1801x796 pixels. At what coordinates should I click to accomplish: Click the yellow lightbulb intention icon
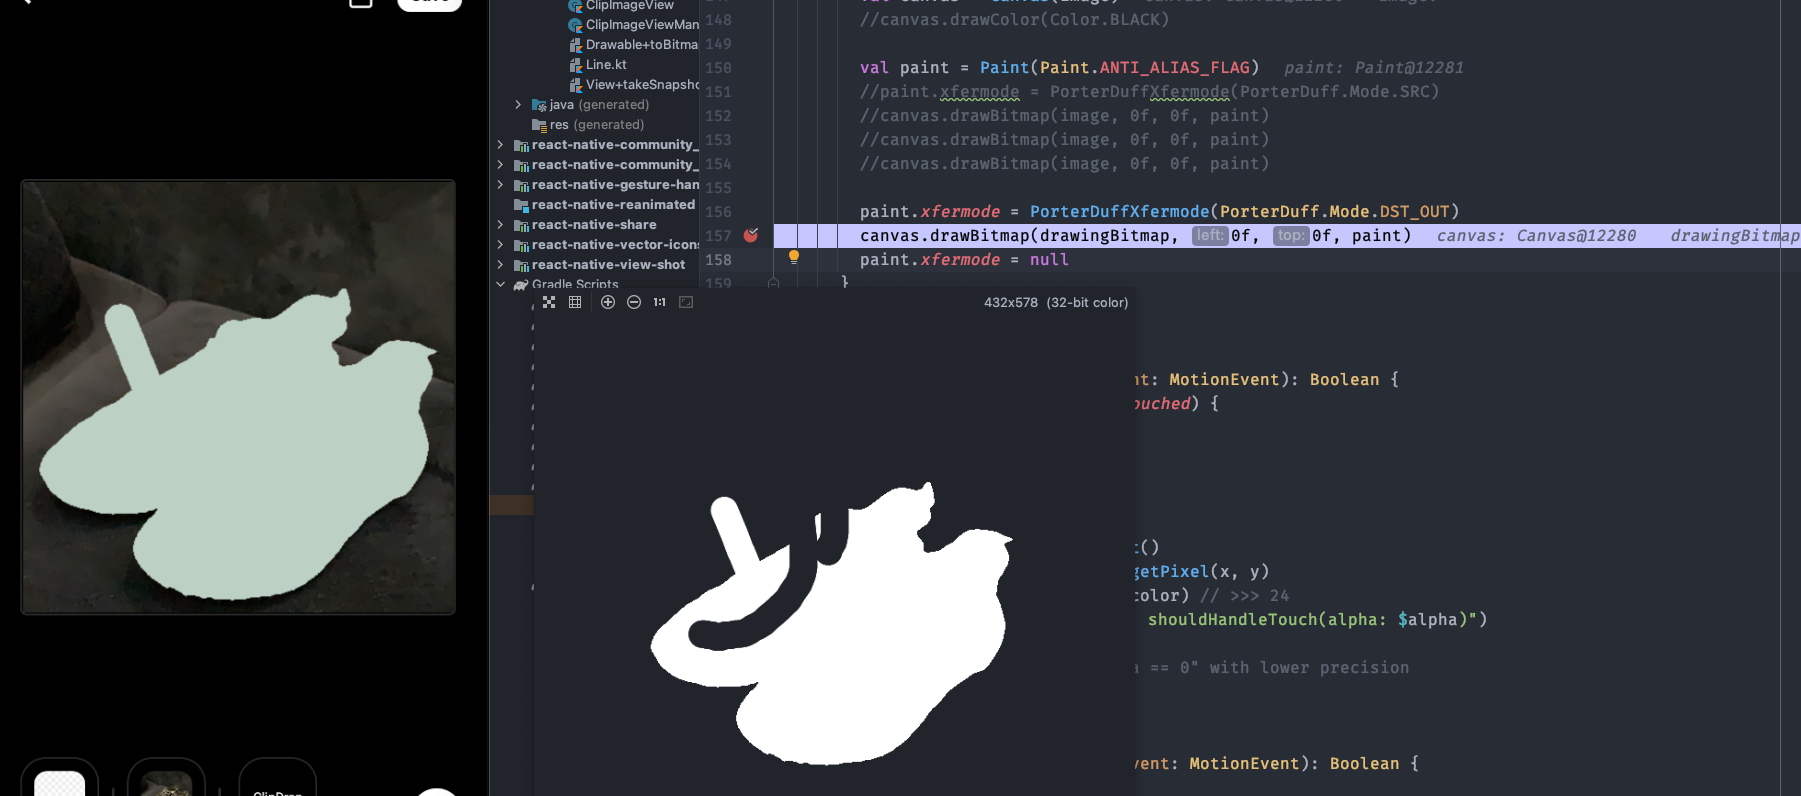(x=794, y=257)
